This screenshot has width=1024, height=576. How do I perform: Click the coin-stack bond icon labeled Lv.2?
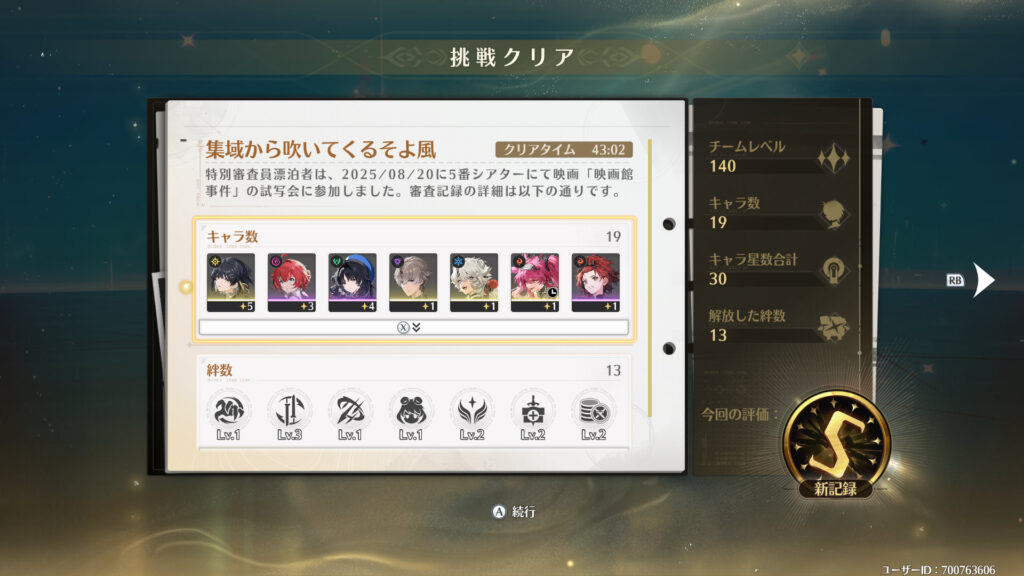593,415
